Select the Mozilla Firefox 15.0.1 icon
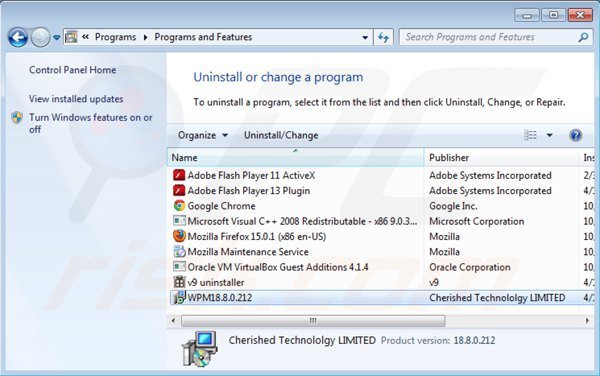Image resolution: width=600 pixels, height=376 pixels. coord(179,236)
